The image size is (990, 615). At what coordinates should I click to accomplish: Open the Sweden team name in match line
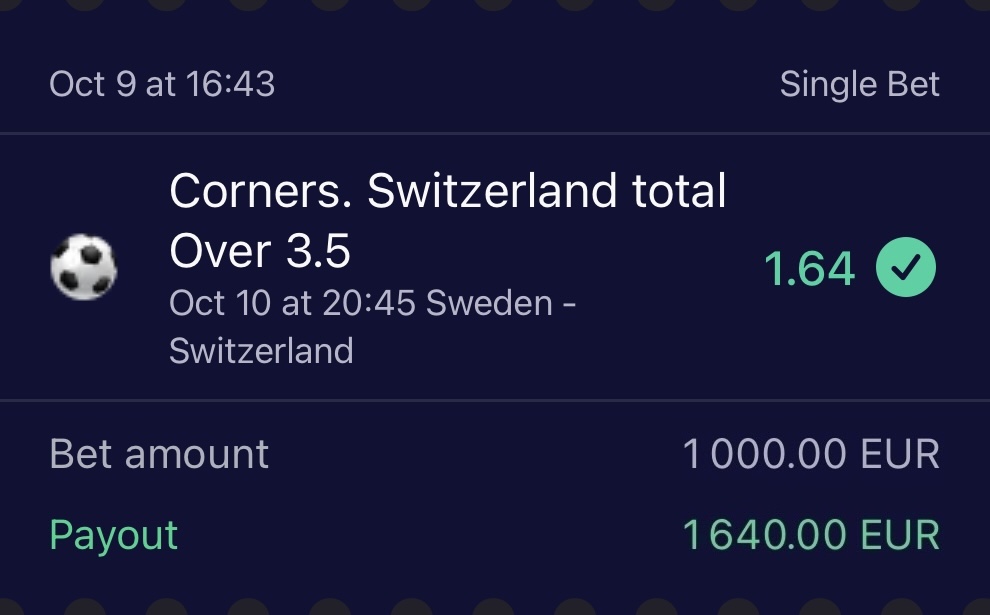coord(489,303)
